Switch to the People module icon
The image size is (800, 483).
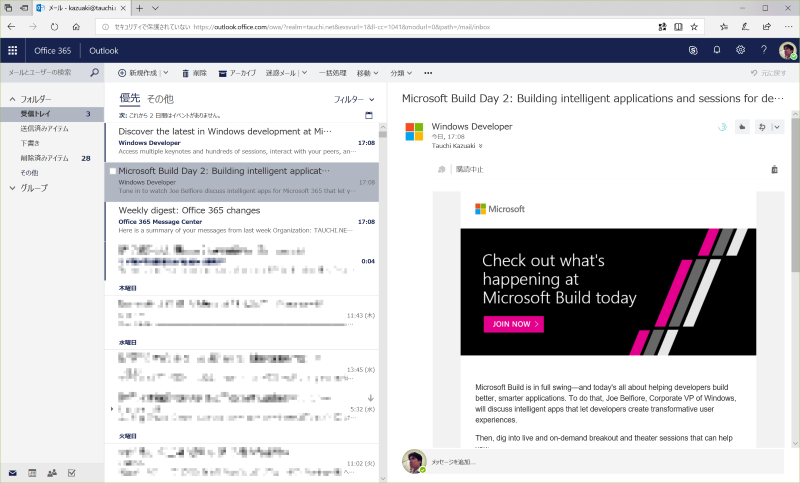pyautogui.click(x=52, y=473)
